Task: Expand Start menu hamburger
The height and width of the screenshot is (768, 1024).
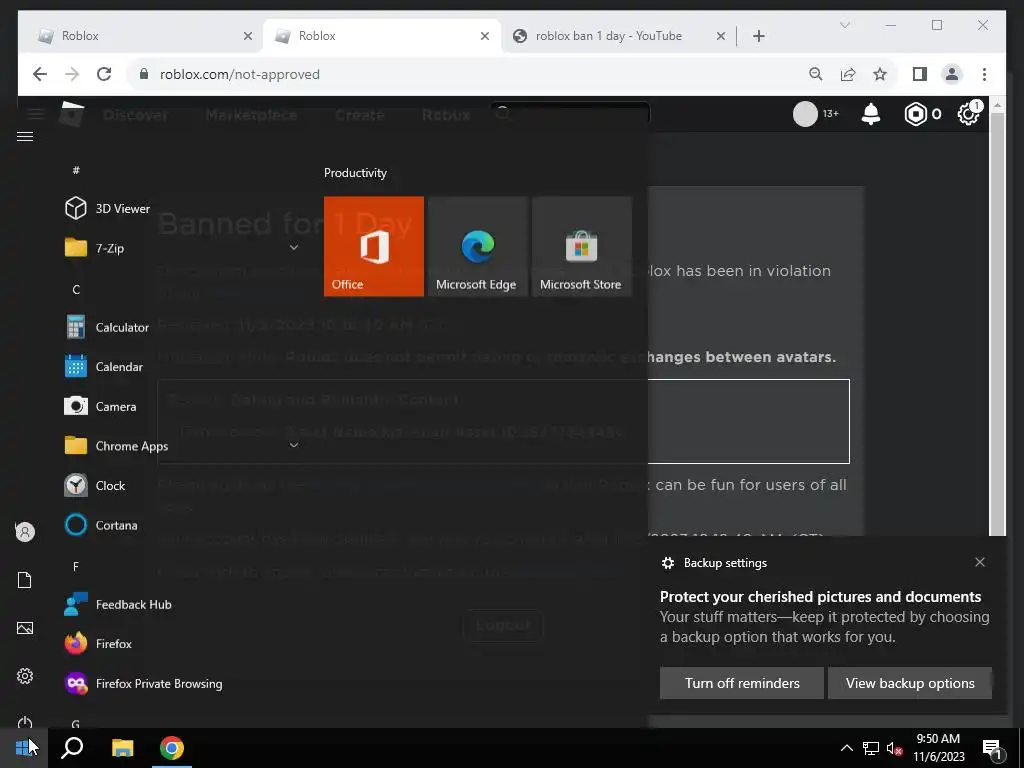Action: tap(25, 136)
